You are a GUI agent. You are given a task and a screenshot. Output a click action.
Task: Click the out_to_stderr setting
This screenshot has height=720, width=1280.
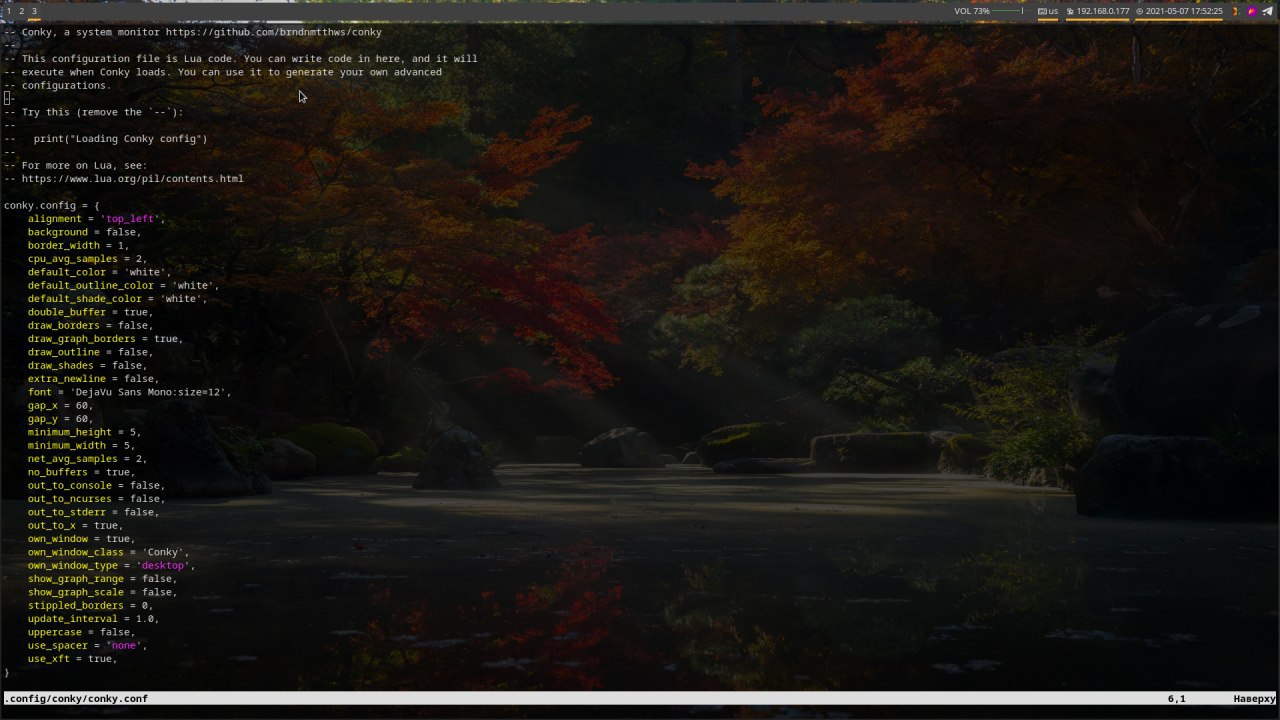pos(93,512)
